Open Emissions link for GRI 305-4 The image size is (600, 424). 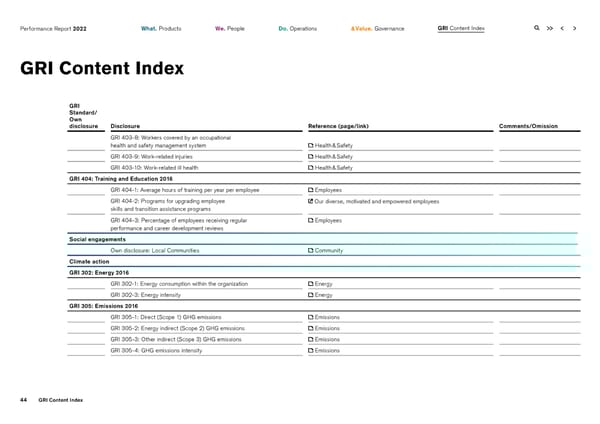click(327, 351)
